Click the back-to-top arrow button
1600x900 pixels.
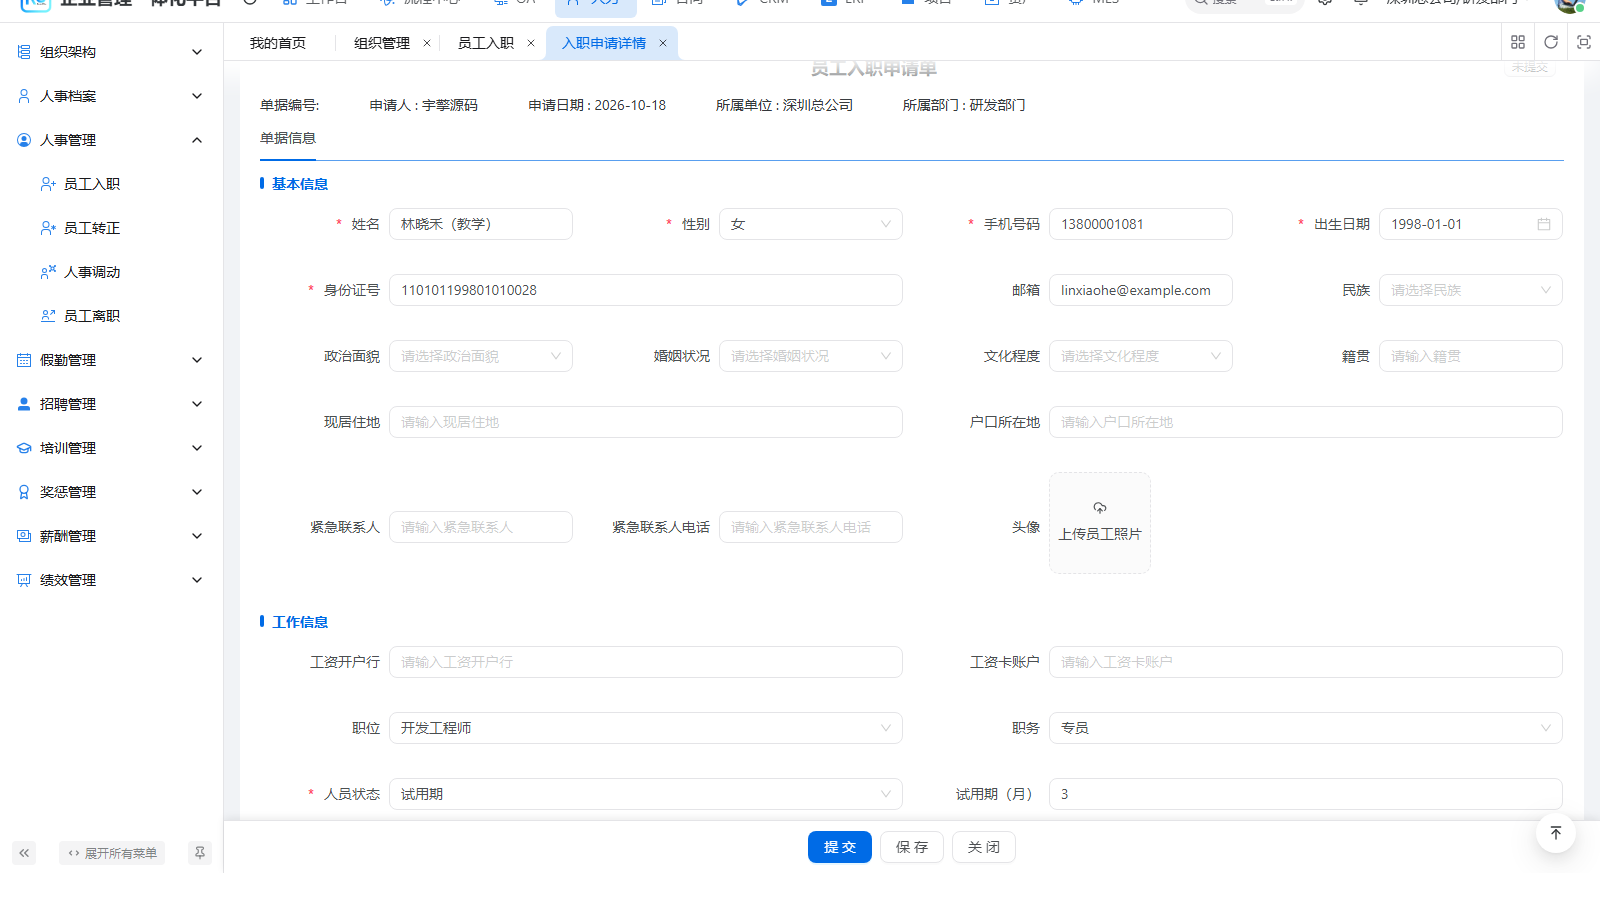click(x=1556, y=833)
